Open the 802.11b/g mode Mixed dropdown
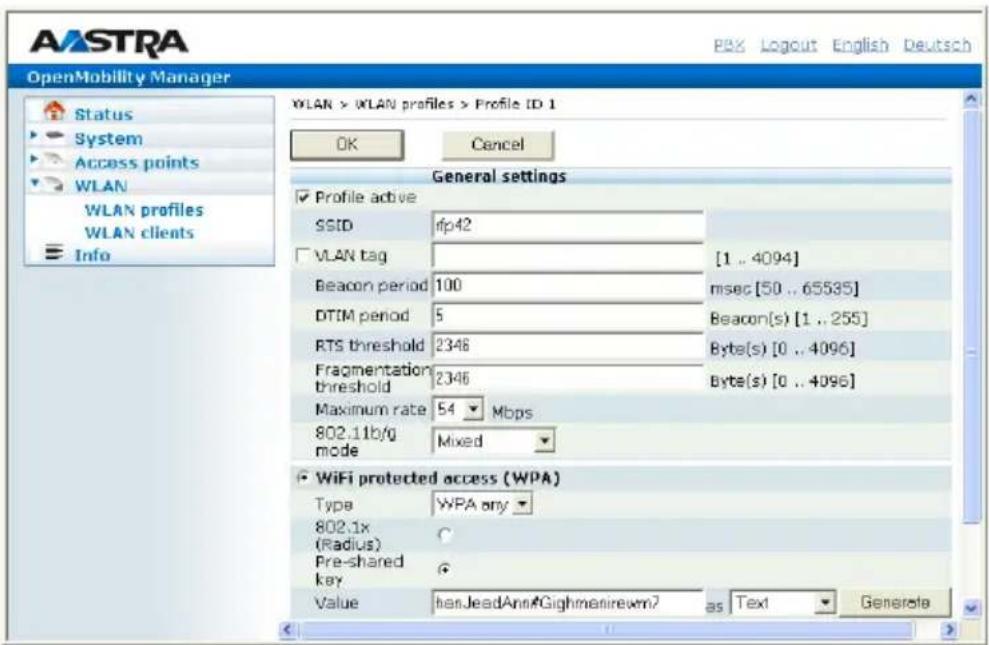Screen dimensions: 989x645 click(x=494, y=441)
